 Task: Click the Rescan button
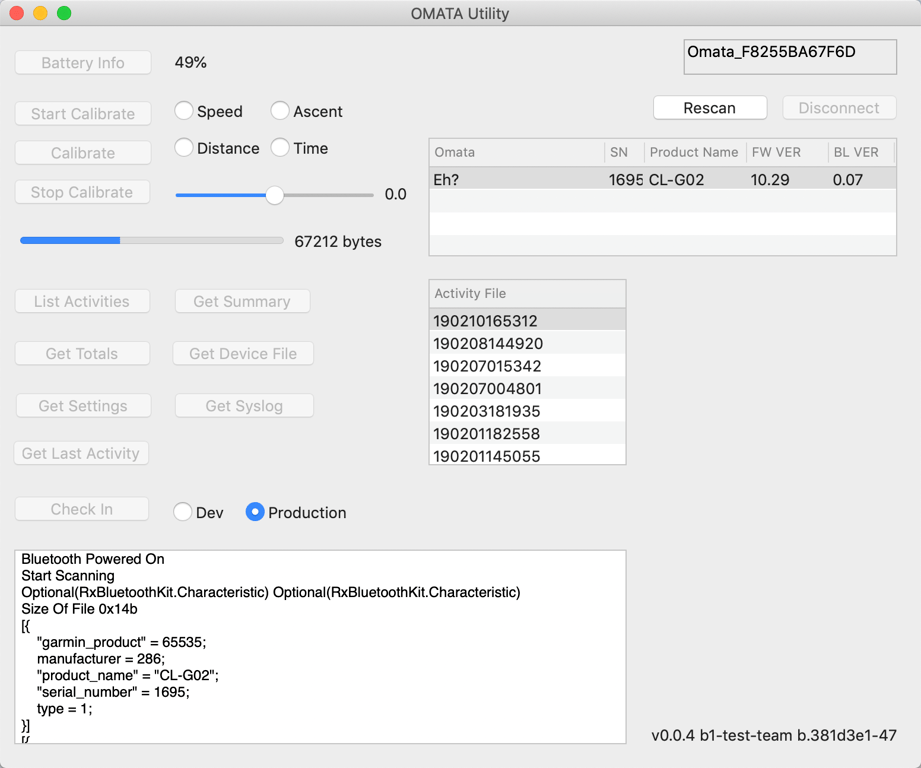[x=710, y=108]
